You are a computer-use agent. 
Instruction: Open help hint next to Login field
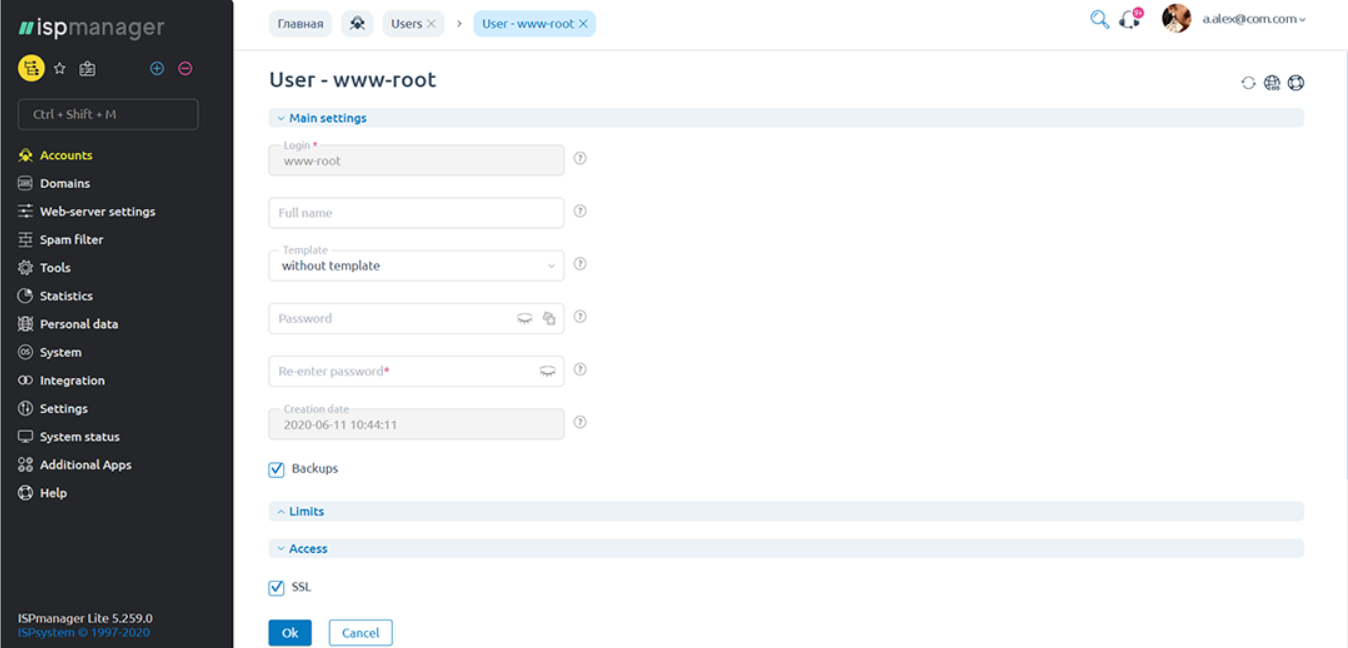580,158
